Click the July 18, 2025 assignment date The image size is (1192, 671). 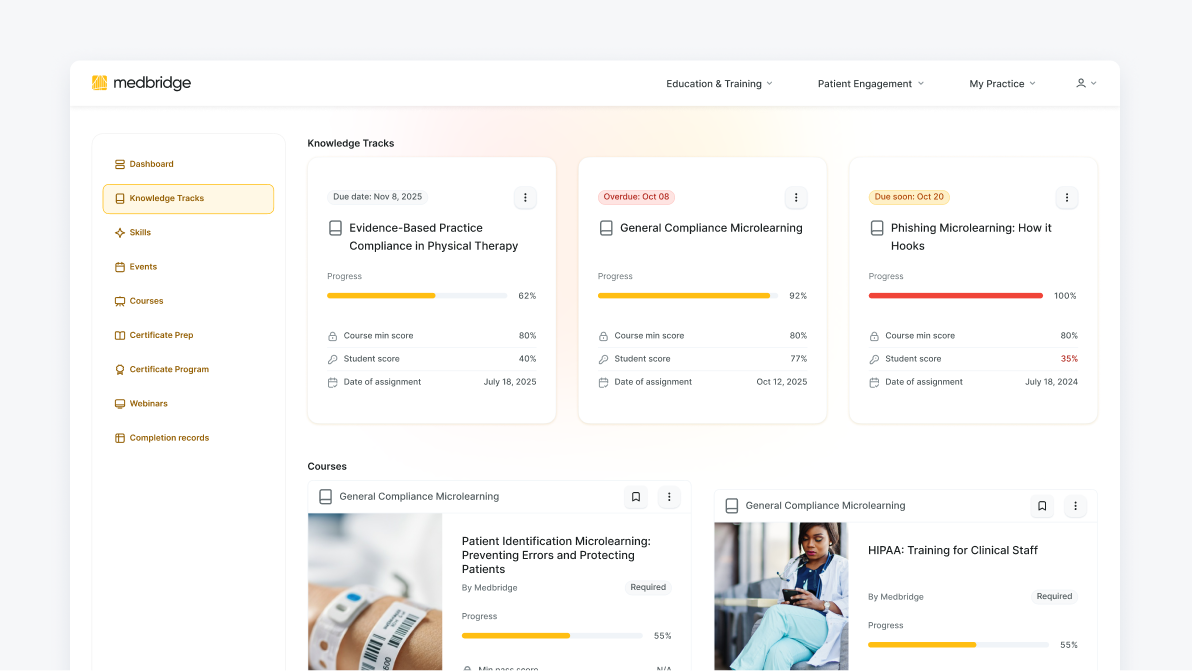click(509, 382)
